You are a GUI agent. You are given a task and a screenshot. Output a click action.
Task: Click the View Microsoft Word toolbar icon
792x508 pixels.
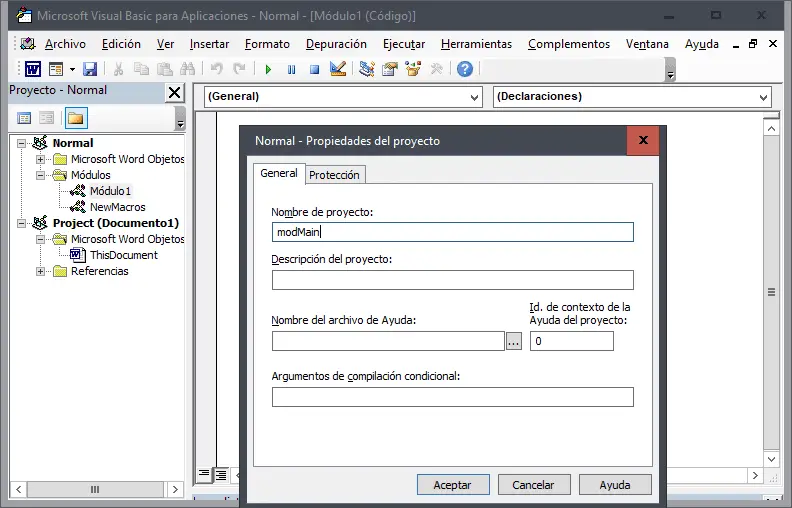(x=33, y=69)
